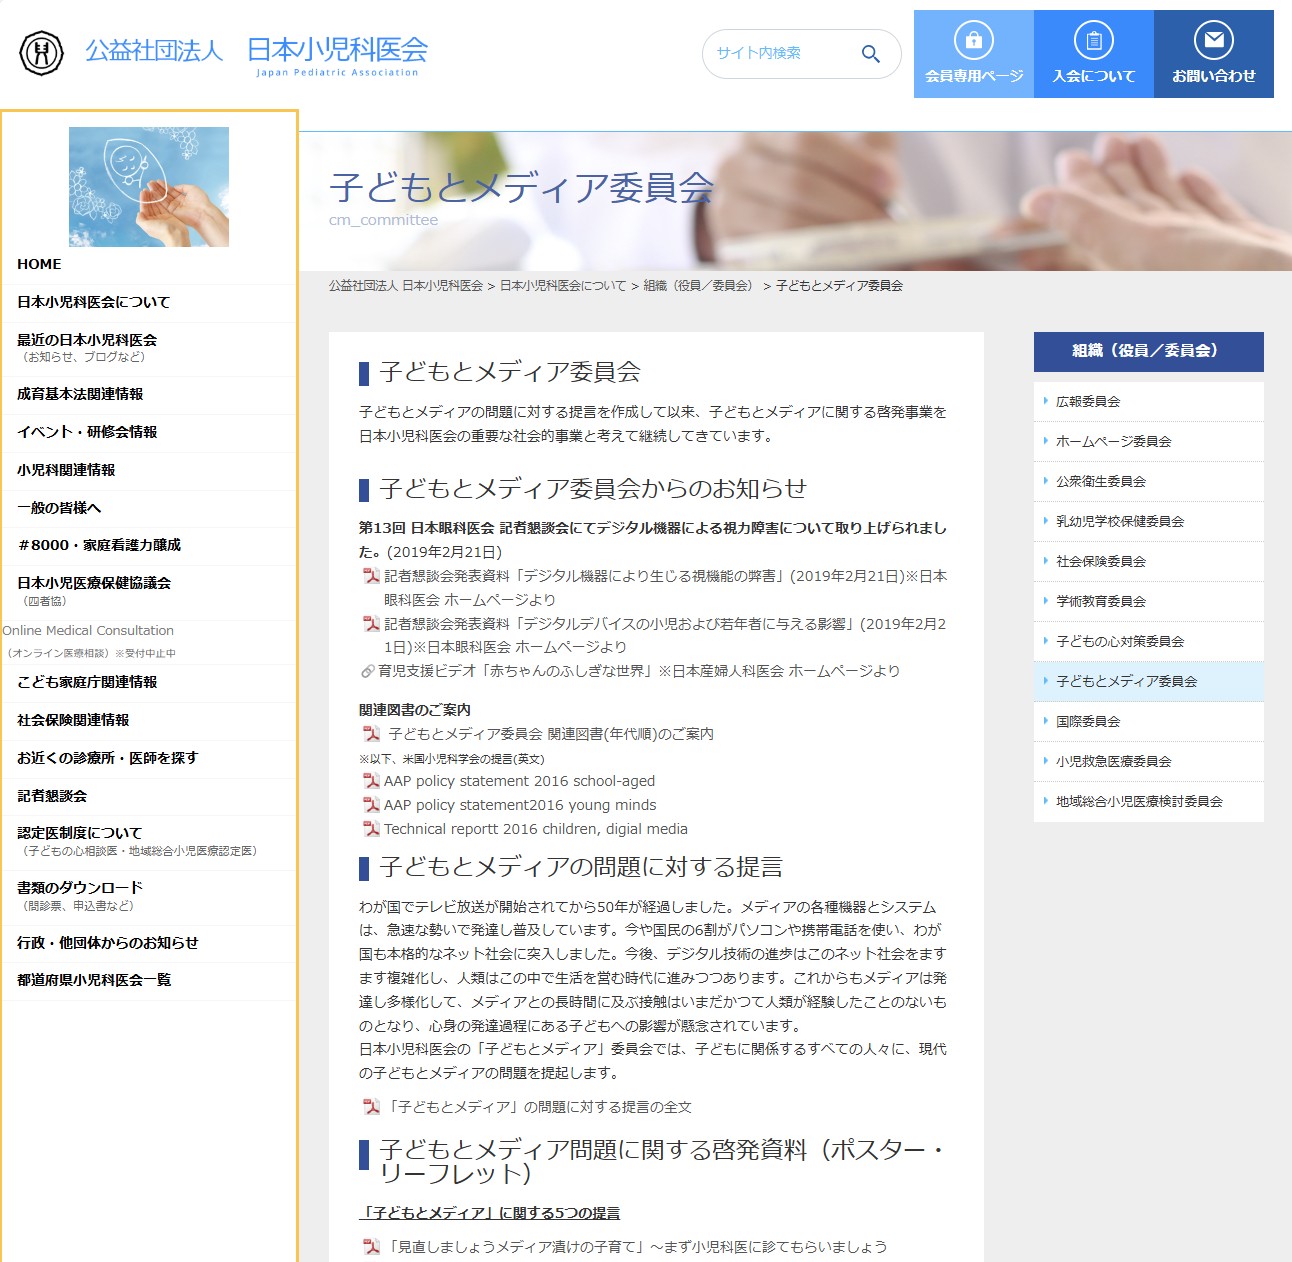
Task: Open AAP policy statement2016 young minds link
Action: [x=520, y=805]
